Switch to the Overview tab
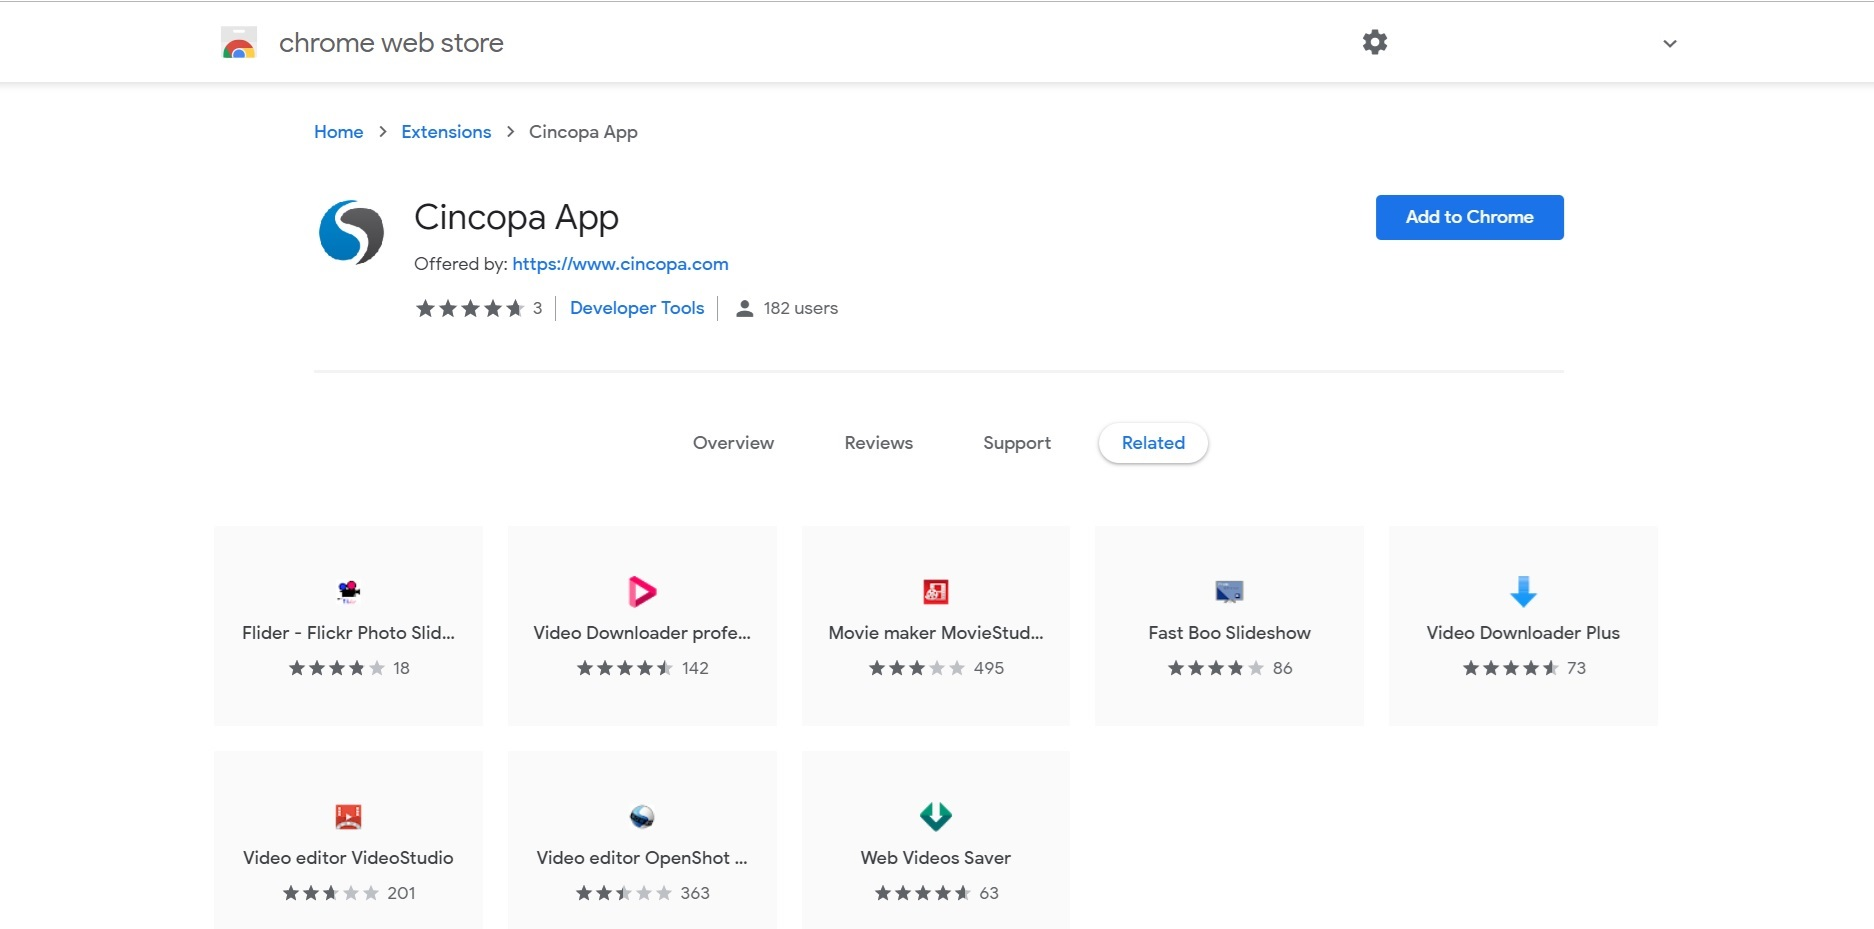This screenshot has width=1874, height=929. click(x=733, y=443)
